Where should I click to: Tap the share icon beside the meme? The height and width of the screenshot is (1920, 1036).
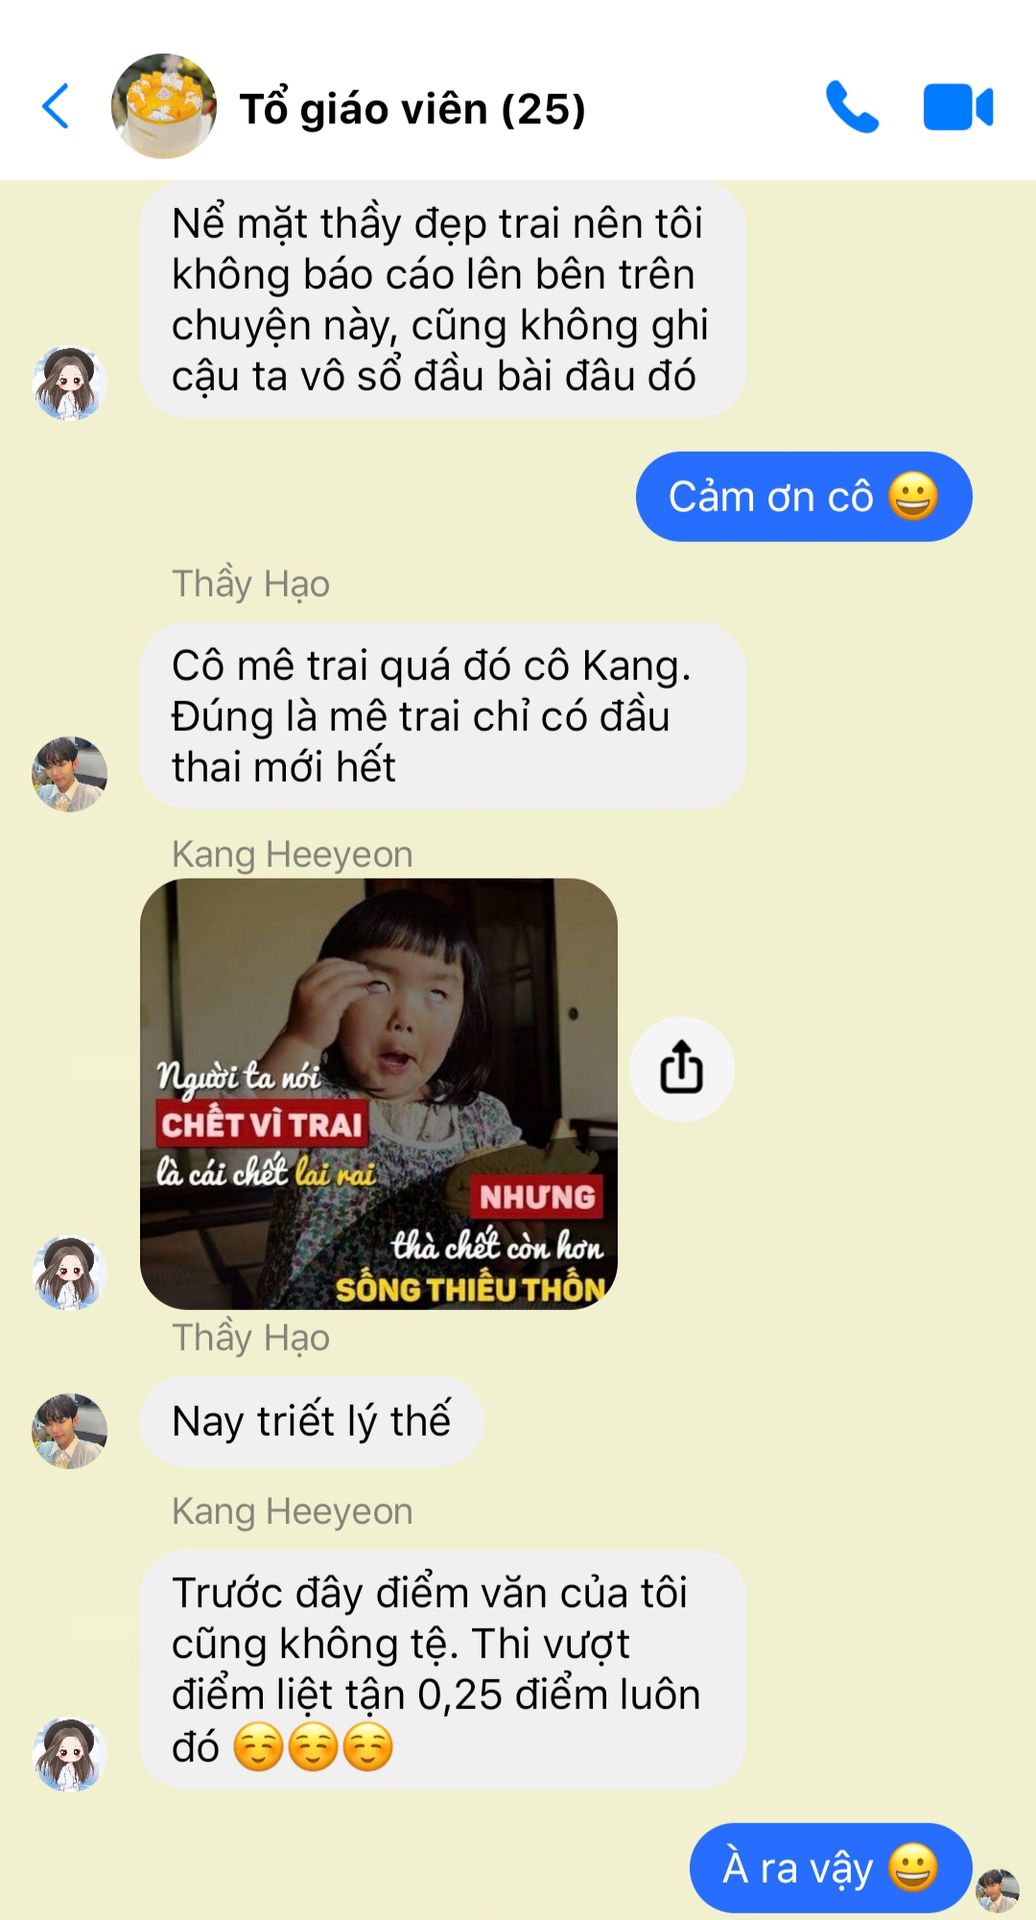tap(682, 1069)
